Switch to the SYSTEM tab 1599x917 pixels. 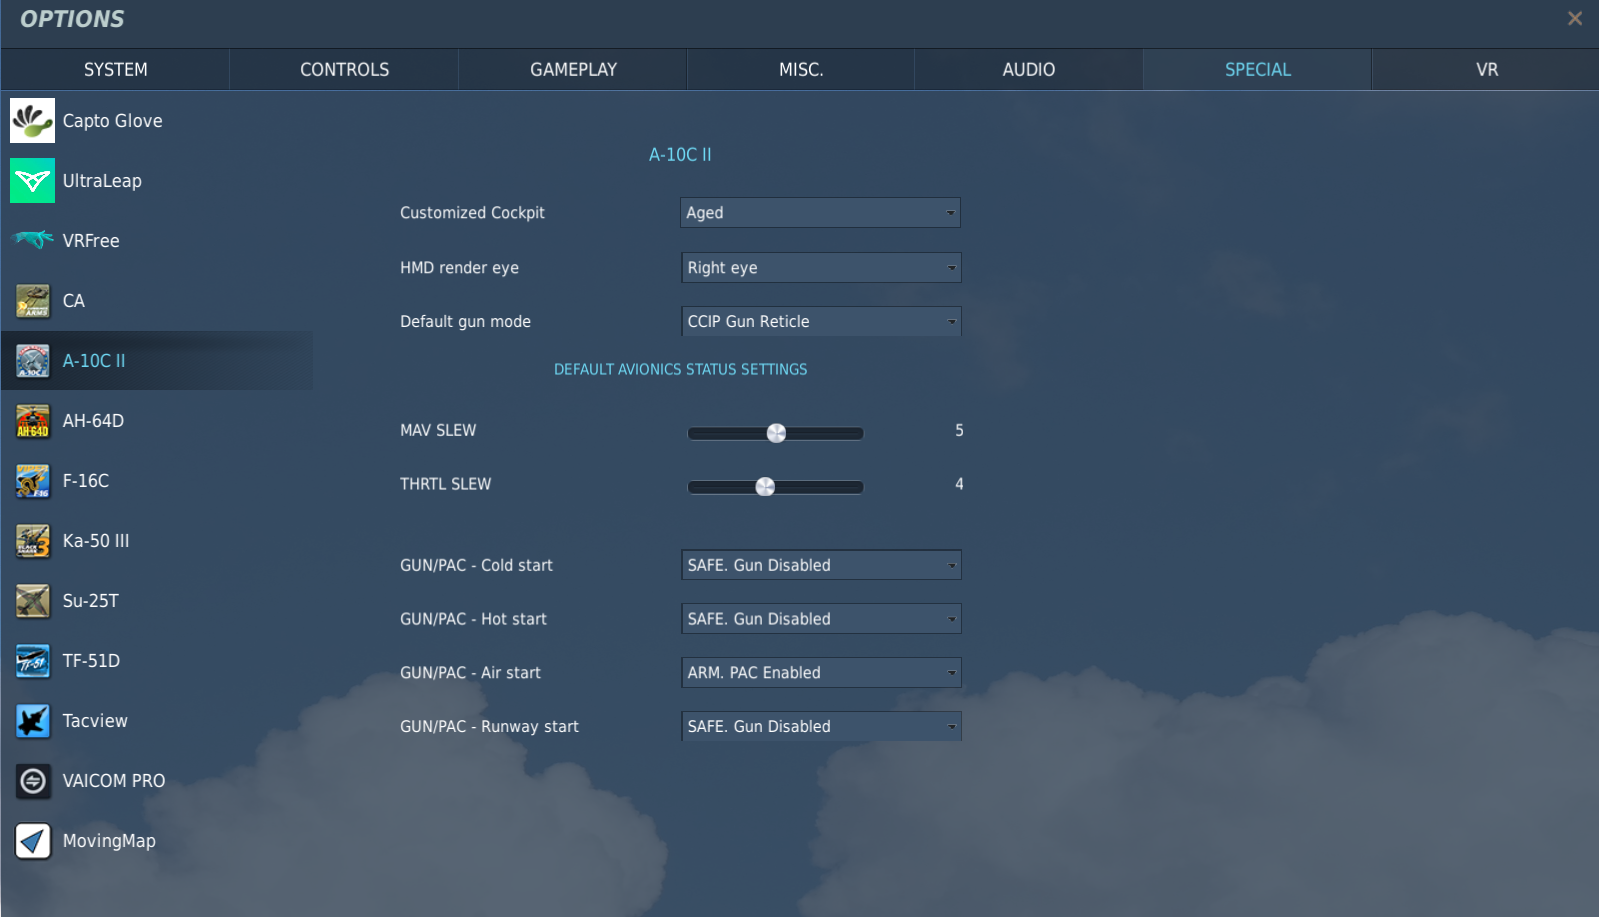tap(115, 70)
